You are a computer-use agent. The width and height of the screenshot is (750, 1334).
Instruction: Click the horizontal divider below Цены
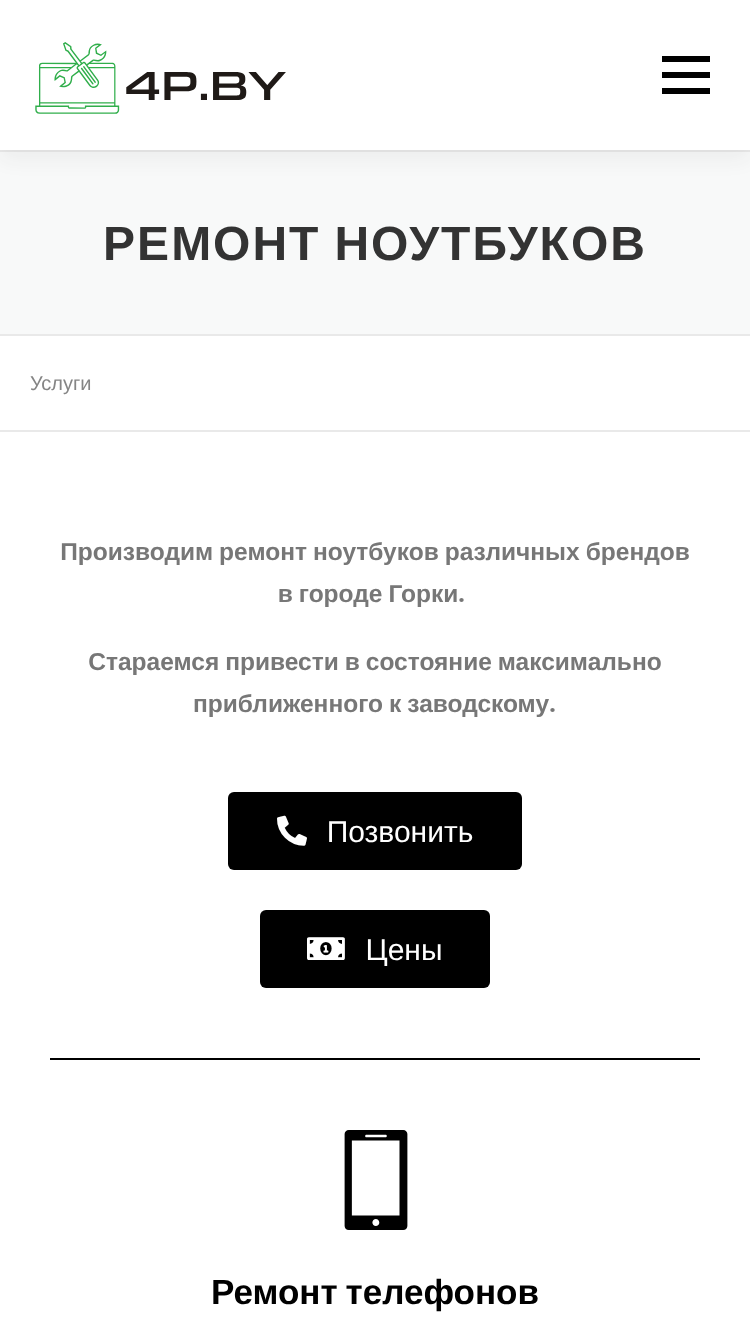tap(375, 1058)
